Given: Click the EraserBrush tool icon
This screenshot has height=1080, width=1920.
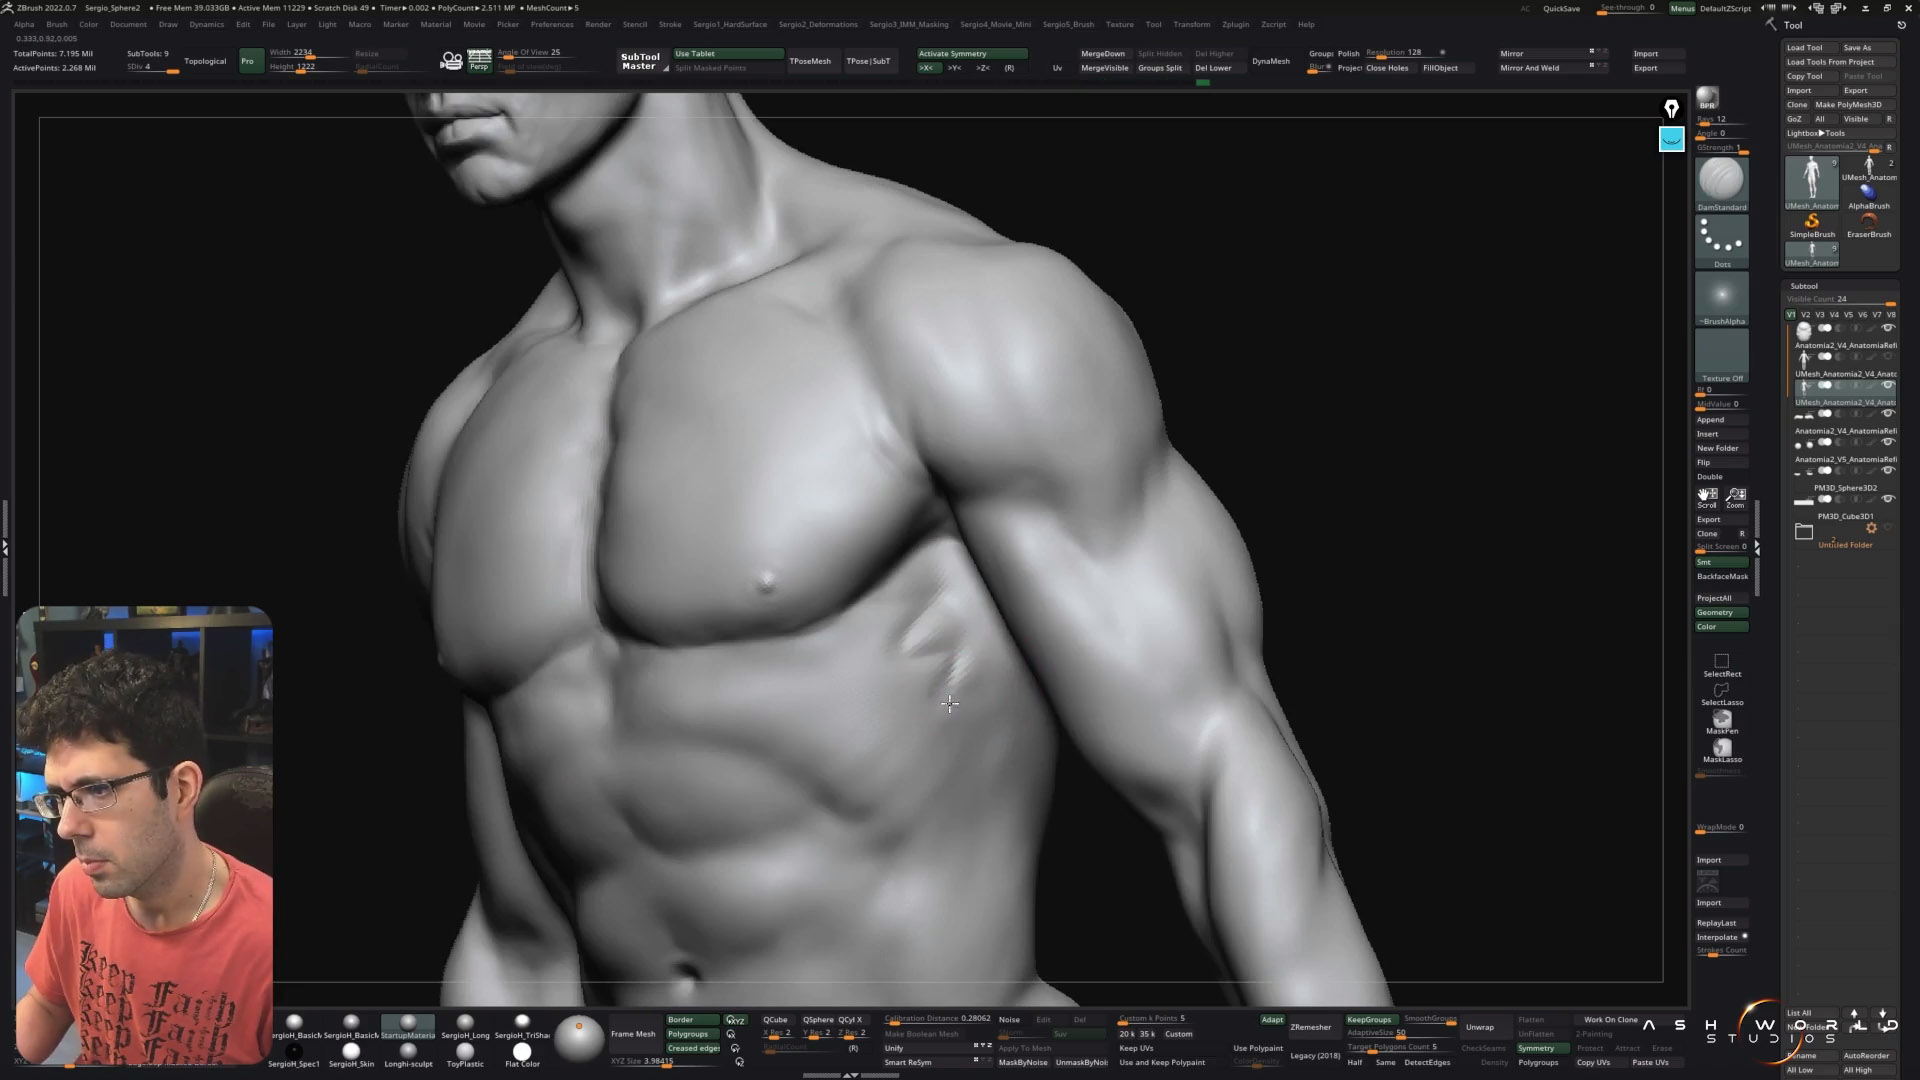Looking at the screenshot, I should pyautogui.click(x=1868, y=222).
